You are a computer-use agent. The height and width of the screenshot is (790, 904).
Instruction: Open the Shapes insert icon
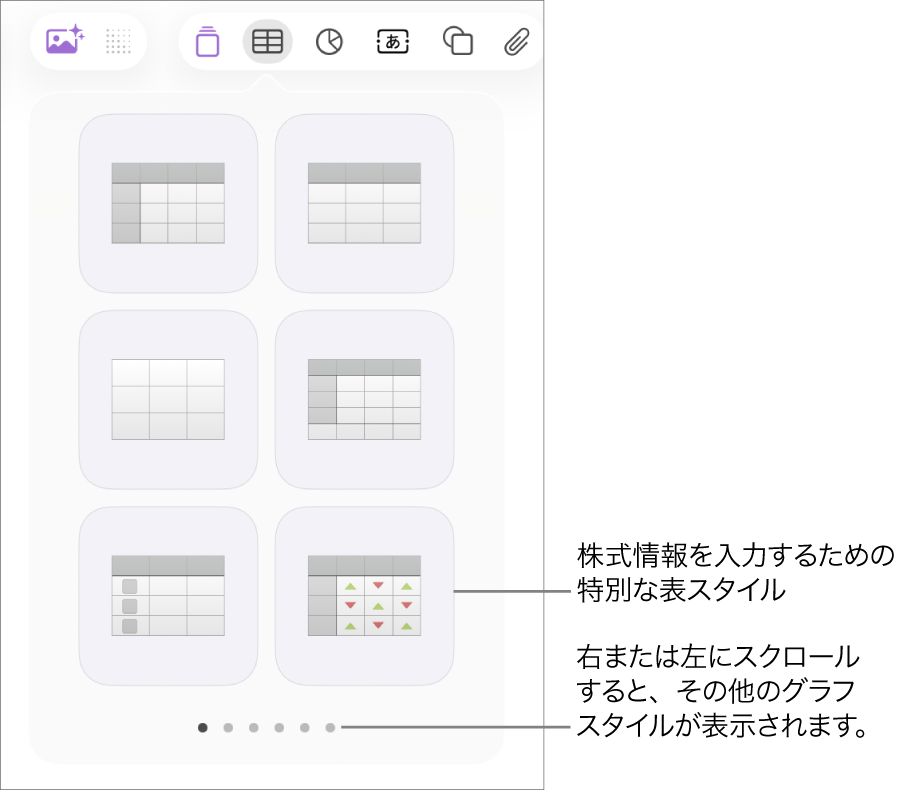tap(458, 41)
